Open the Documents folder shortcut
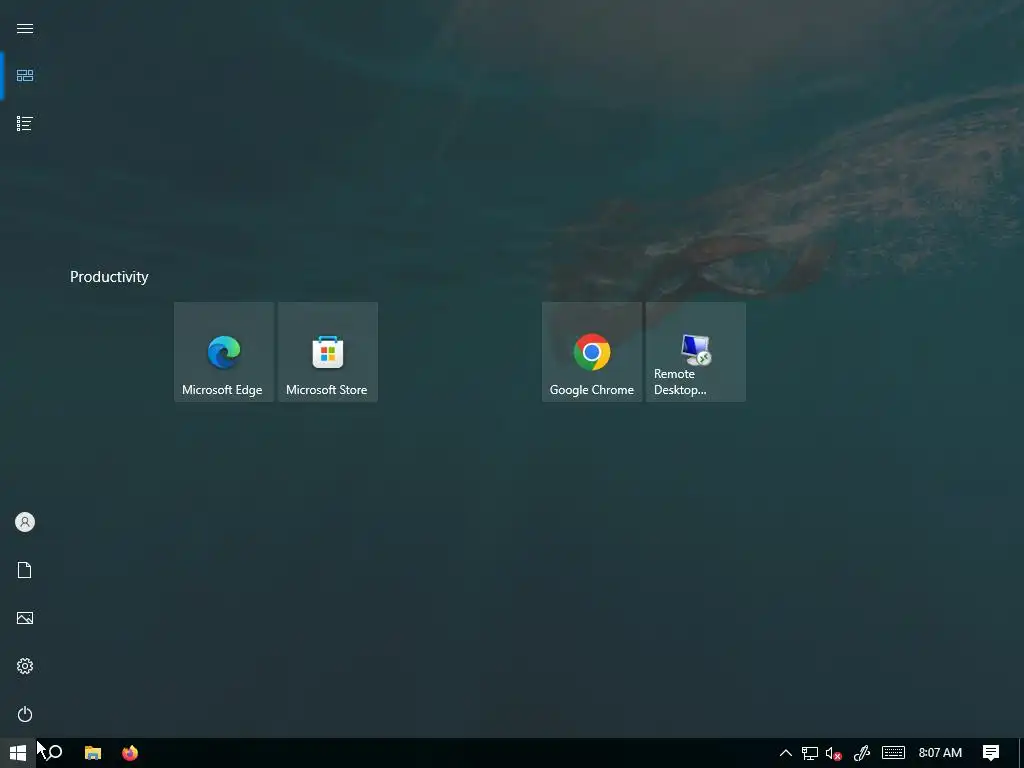Screen dimensions: 1024x768 point(25,570)
